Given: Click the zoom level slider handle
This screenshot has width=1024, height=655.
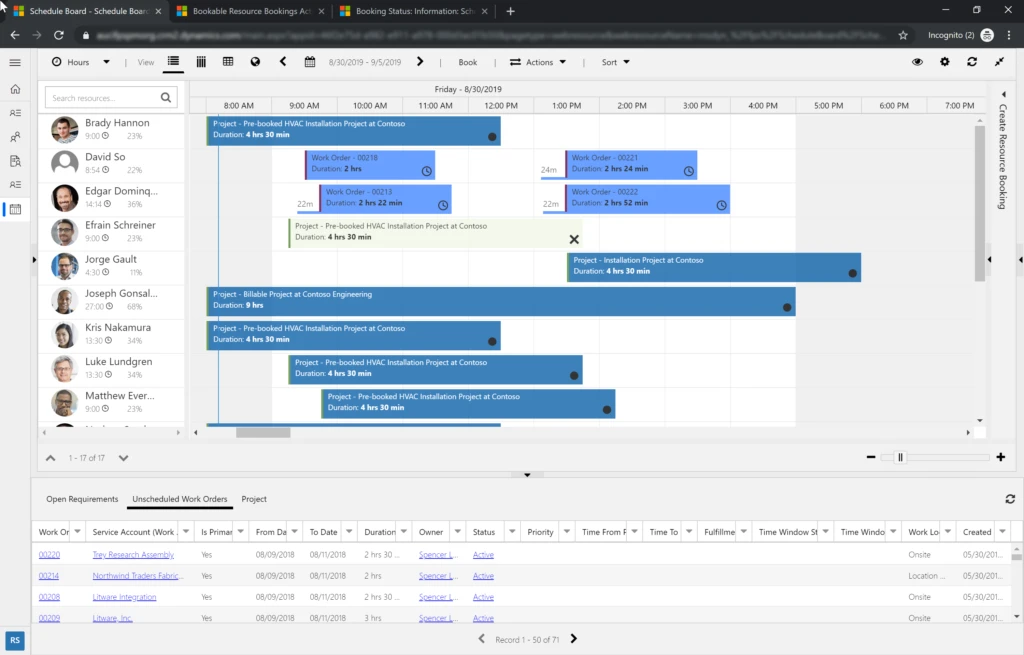Looking at the screenshot, I should coord(900,457).
